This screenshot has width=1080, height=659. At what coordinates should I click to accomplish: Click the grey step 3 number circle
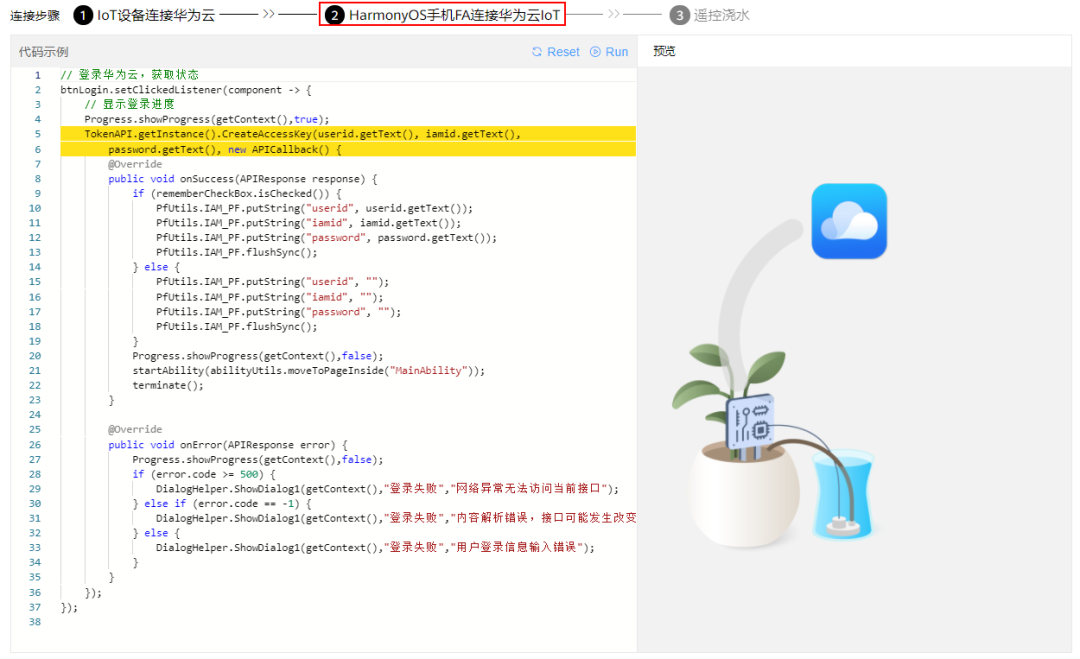tap(680, 15)
